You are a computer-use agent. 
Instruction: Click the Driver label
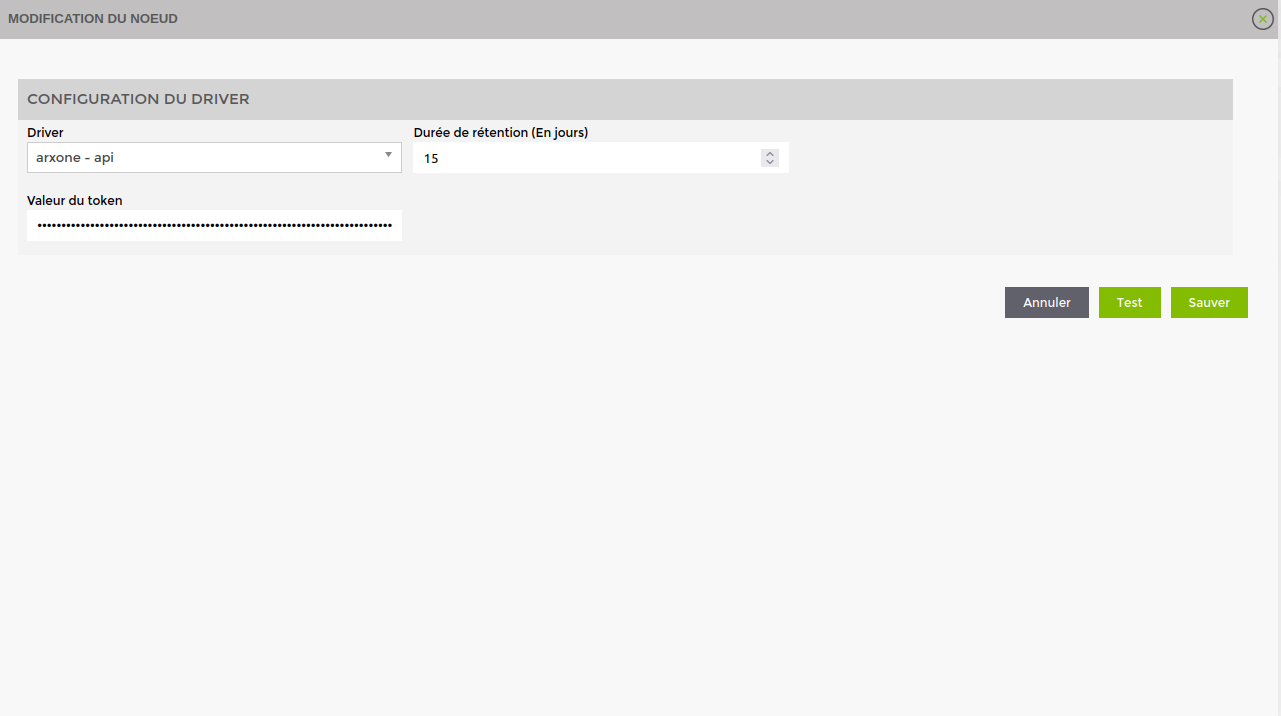45,132
